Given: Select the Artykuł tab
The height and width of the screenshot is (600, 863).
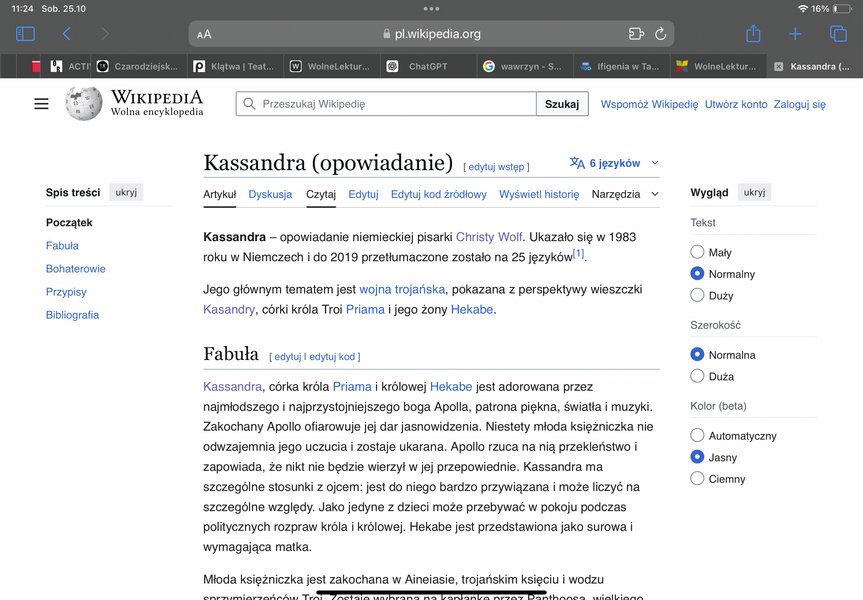Looking at the screenshot, I should click(x=220, y=194).
